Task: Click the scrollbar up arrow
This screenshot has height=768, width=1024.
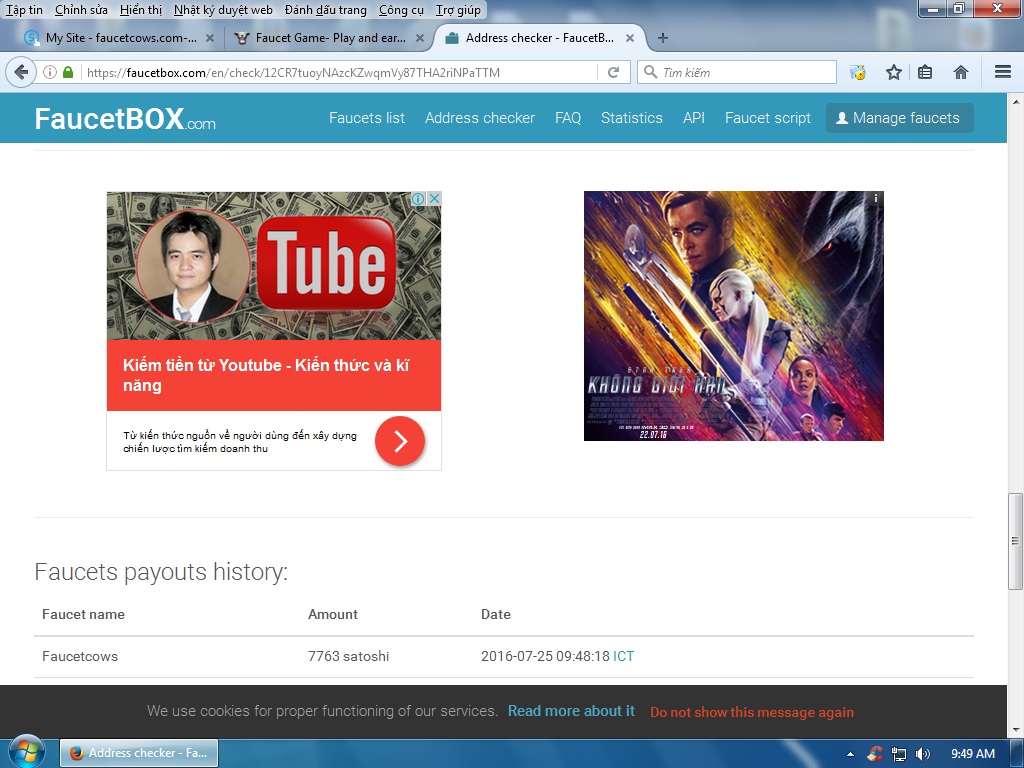Action: click(1016, 102)
